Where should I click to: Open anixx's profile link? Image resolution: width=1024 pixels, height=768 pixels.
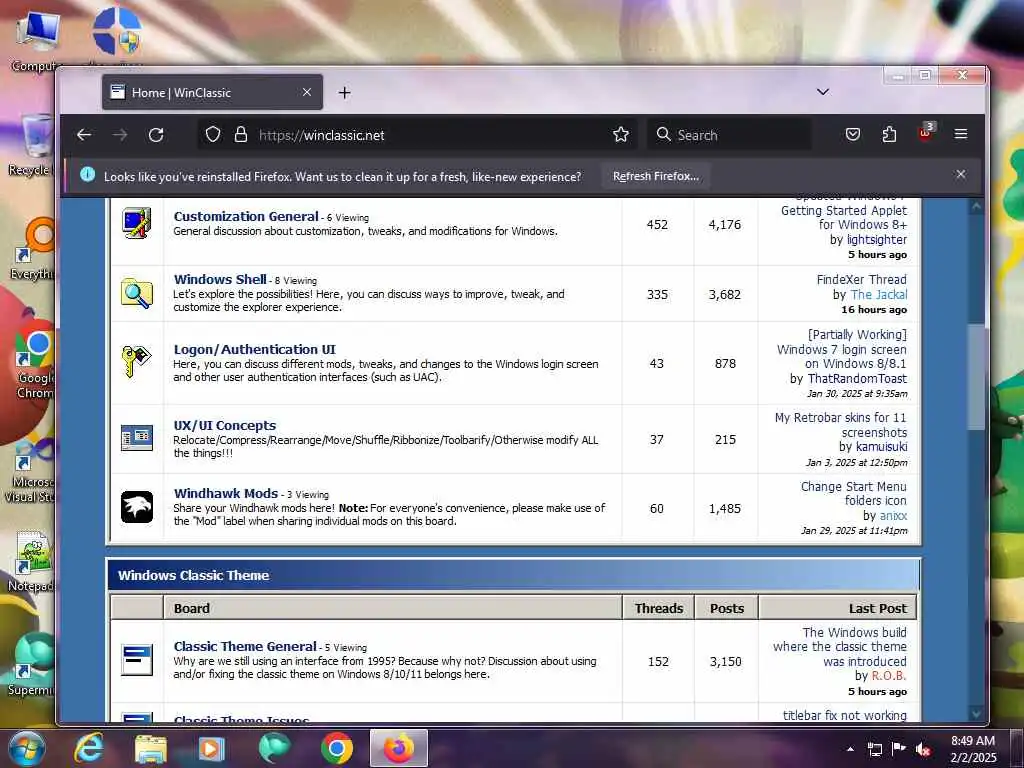pyautogui.click(x=893, y=516)
